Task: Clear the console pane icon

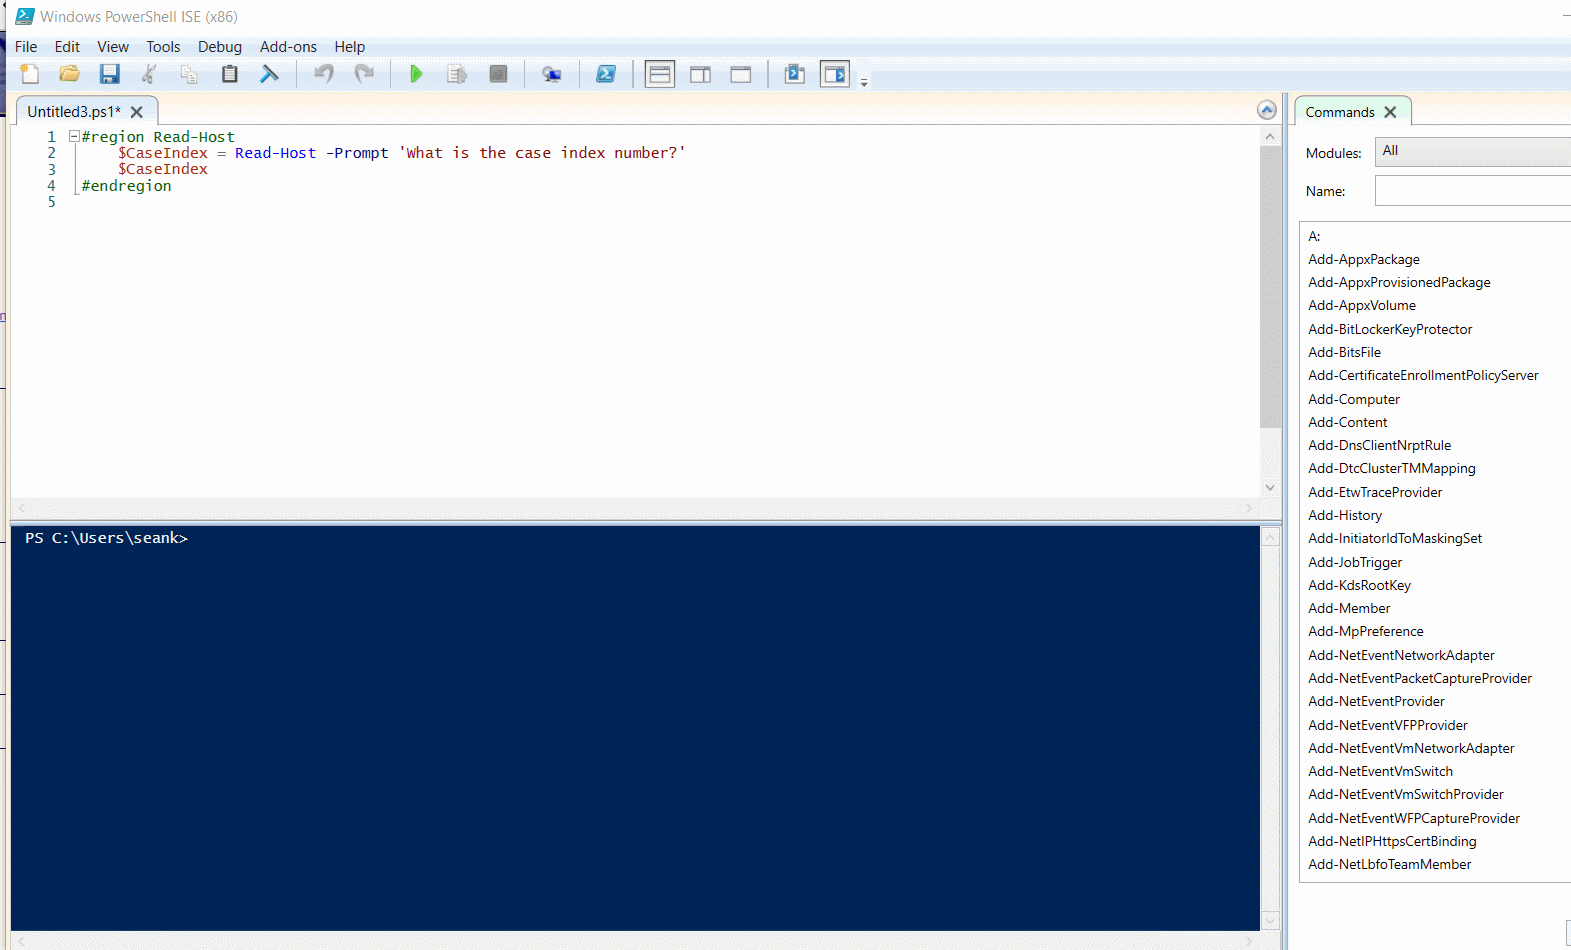Action: [269, 74]
